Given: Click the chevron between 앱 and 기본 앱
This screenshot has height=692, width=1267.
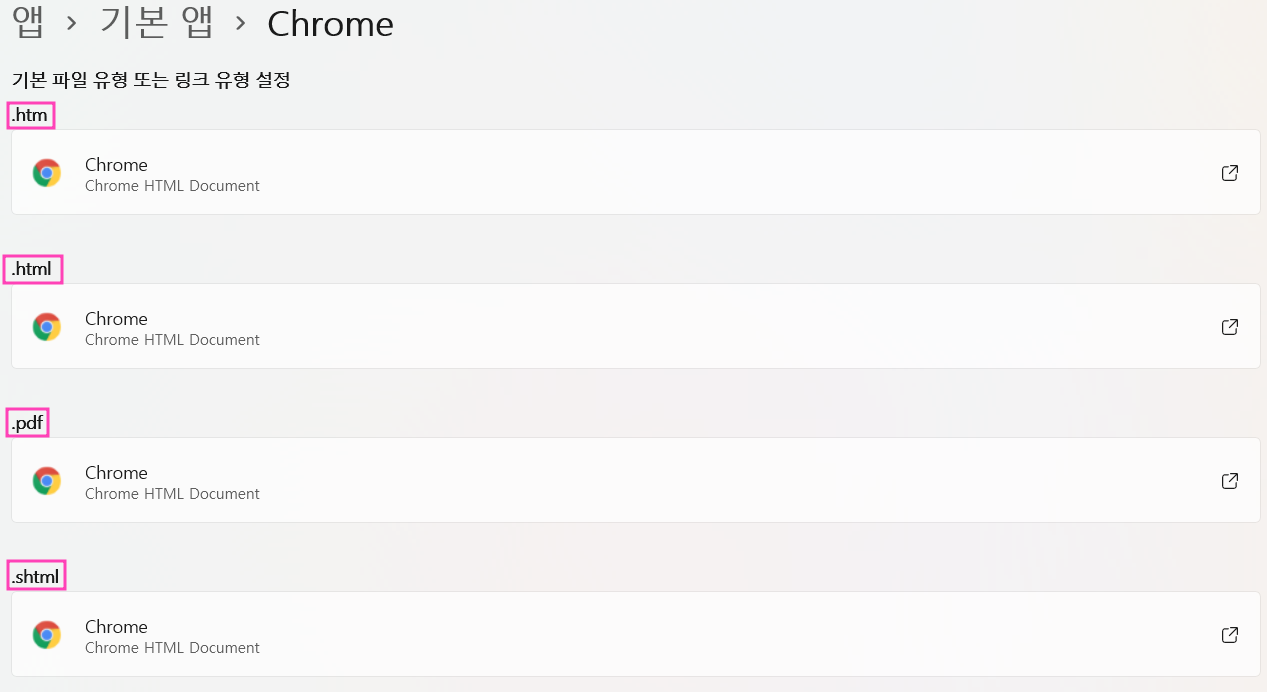Looking at the screenshot, I should click(71, 23).
